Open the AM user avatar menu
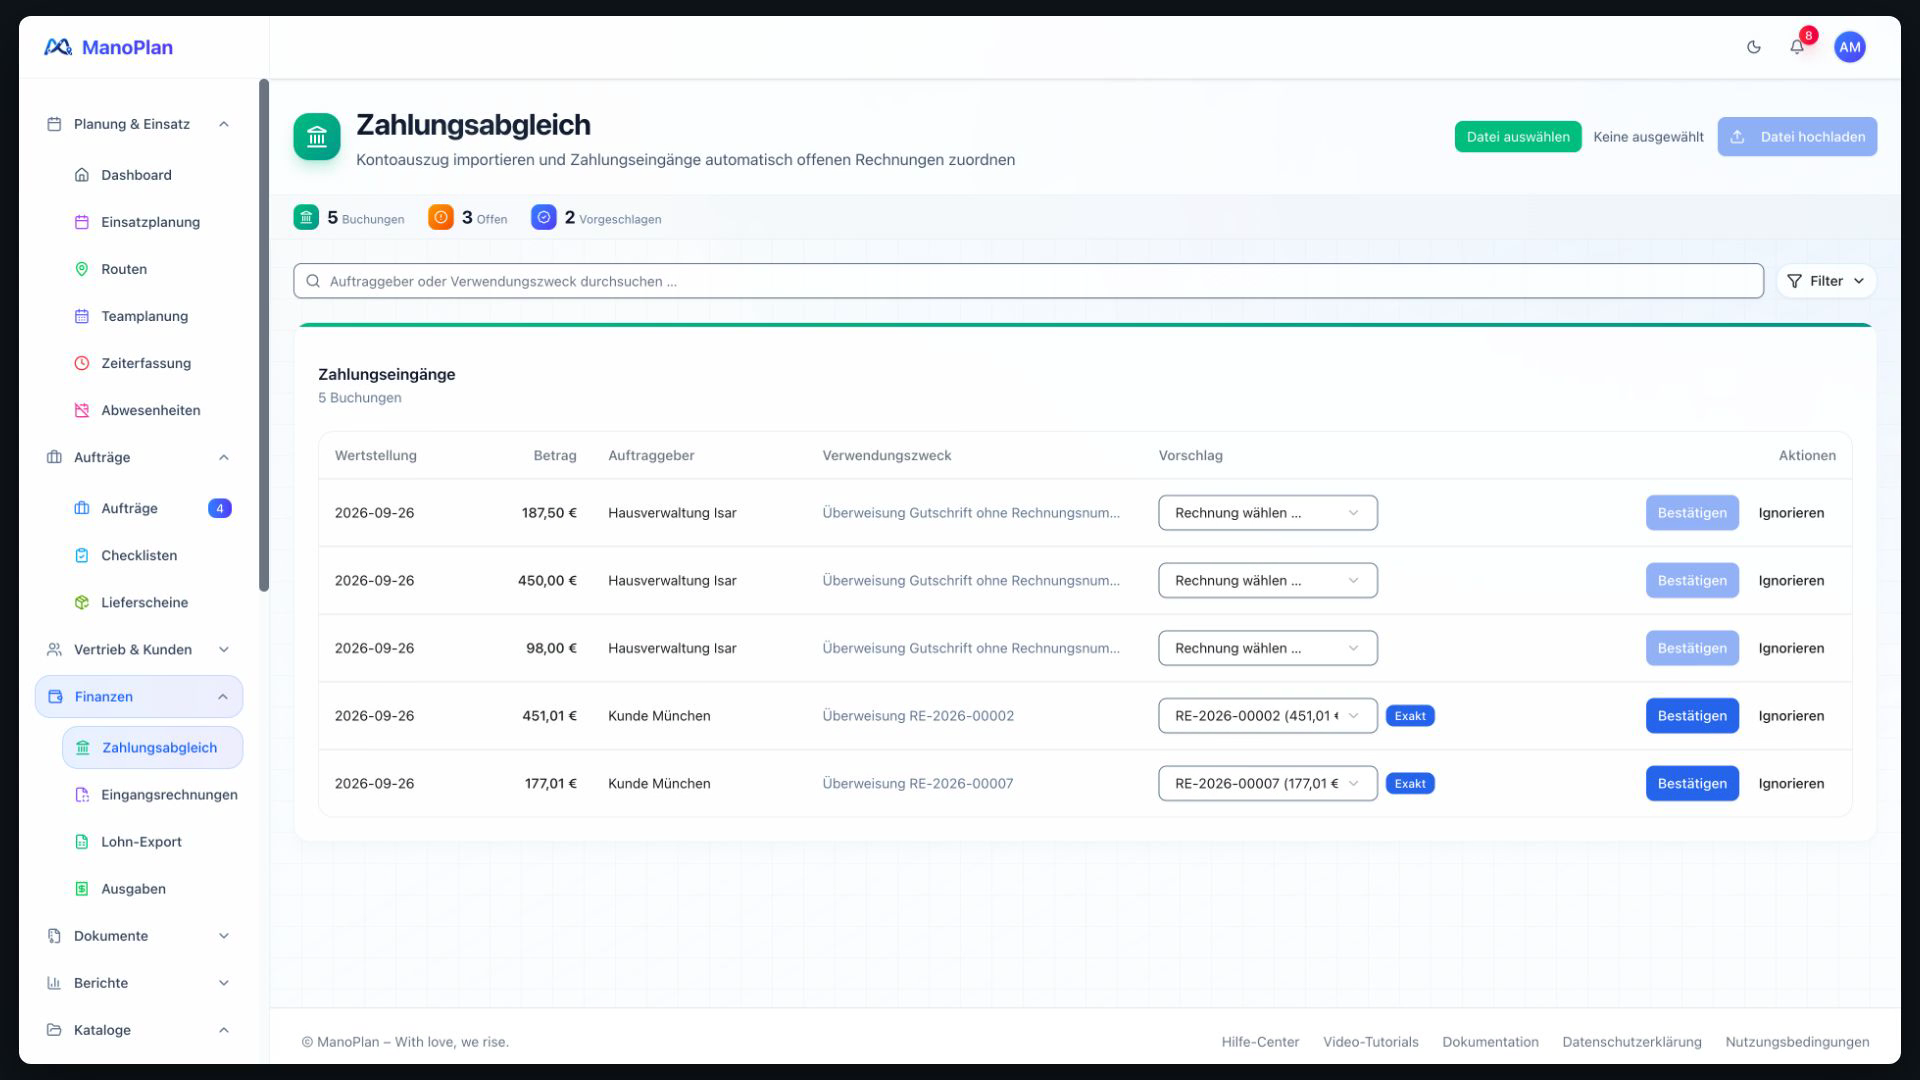 (x=1850, y=47)
